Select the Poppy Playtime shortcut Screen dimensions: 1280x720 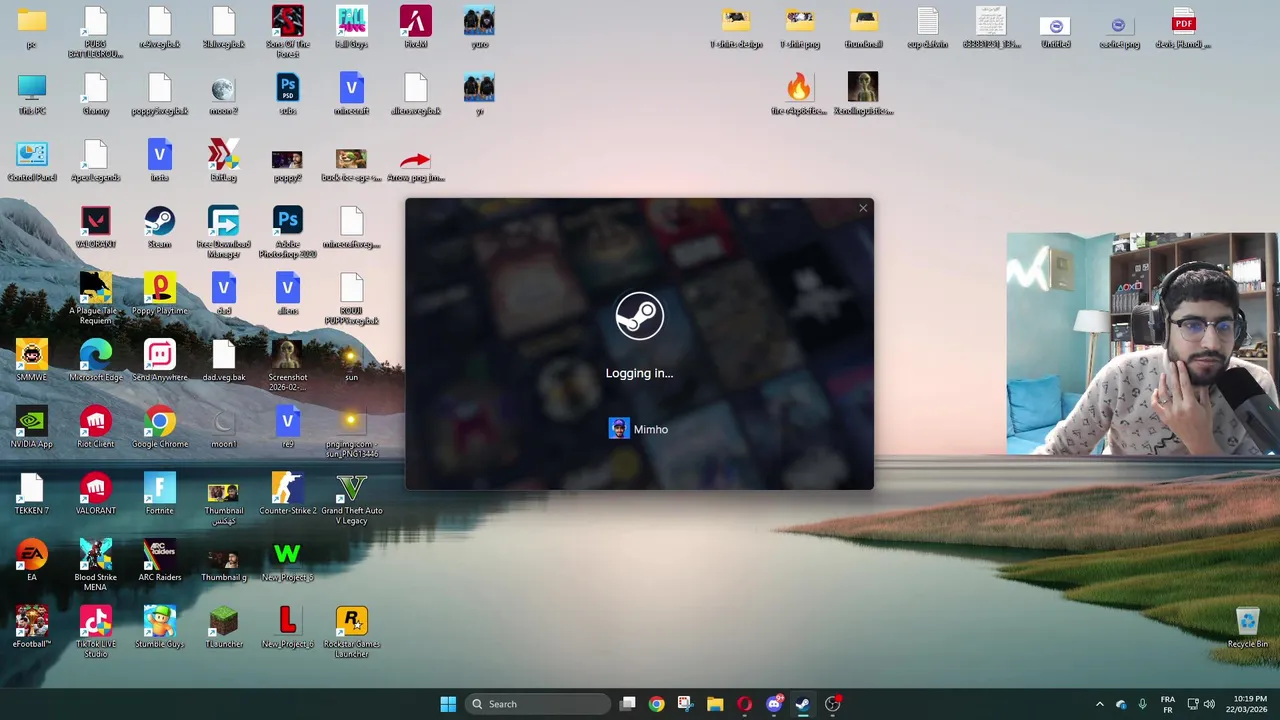[x=159, y=293]
